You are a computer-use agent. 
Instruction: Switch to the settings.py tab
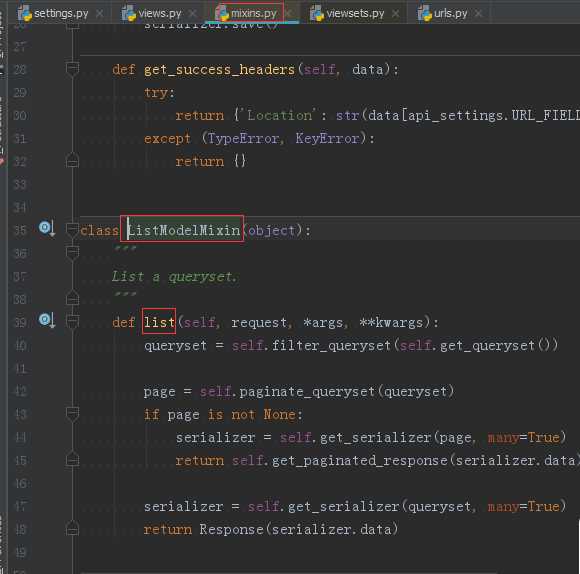[61, 14]
